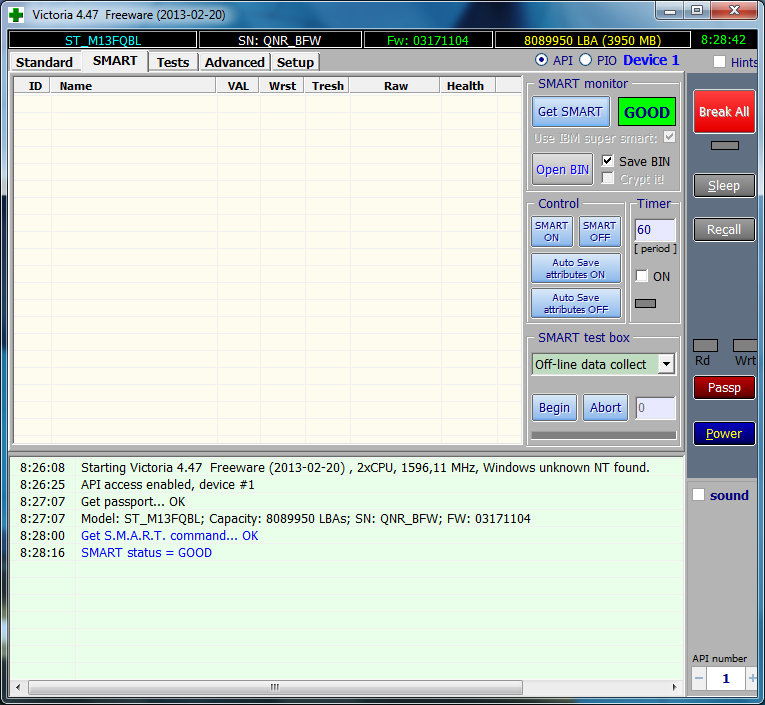Screen dimensions: 765x705
Task: Toggle the Crypt it checkbox
Action: [x=607, y=178]
